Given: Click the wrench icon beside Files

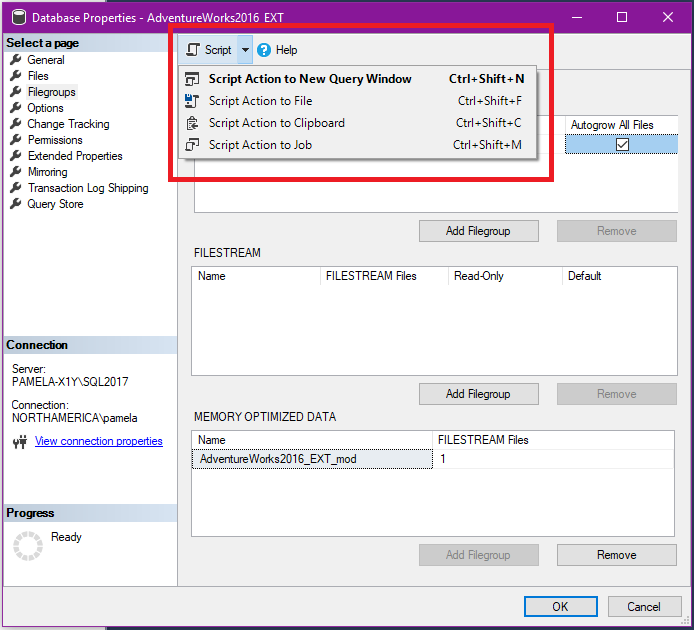Looking at the screenshot, I should pyautogui.click(x=16, y=76).
